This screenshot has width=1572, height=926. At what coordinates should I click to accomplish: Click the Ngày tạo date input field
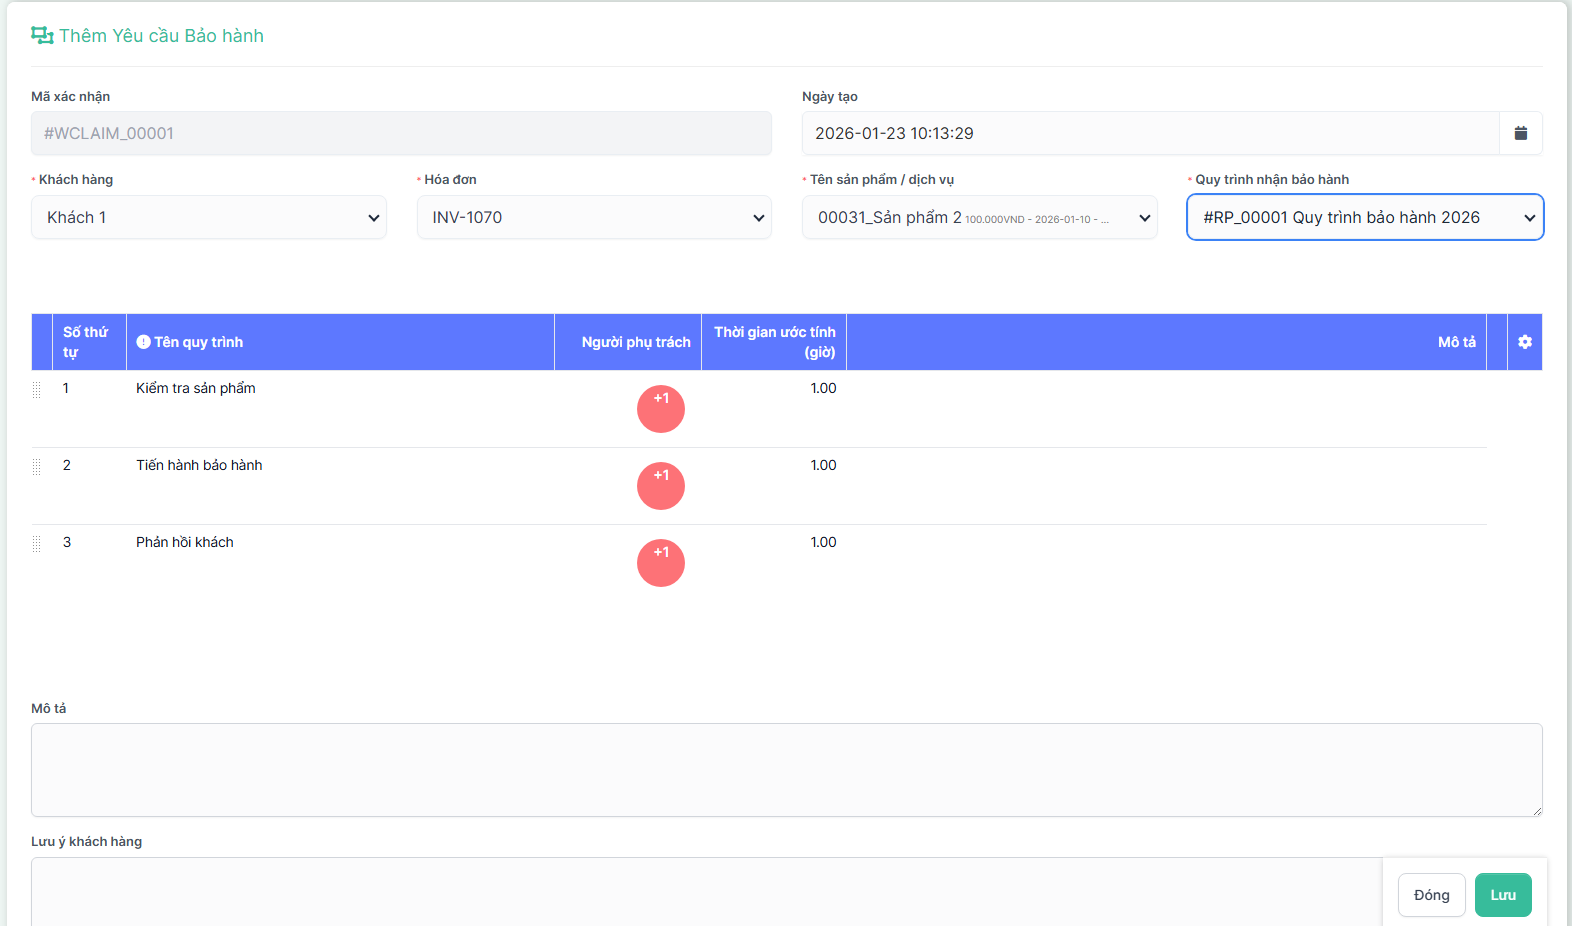(x=1150, y=133)
